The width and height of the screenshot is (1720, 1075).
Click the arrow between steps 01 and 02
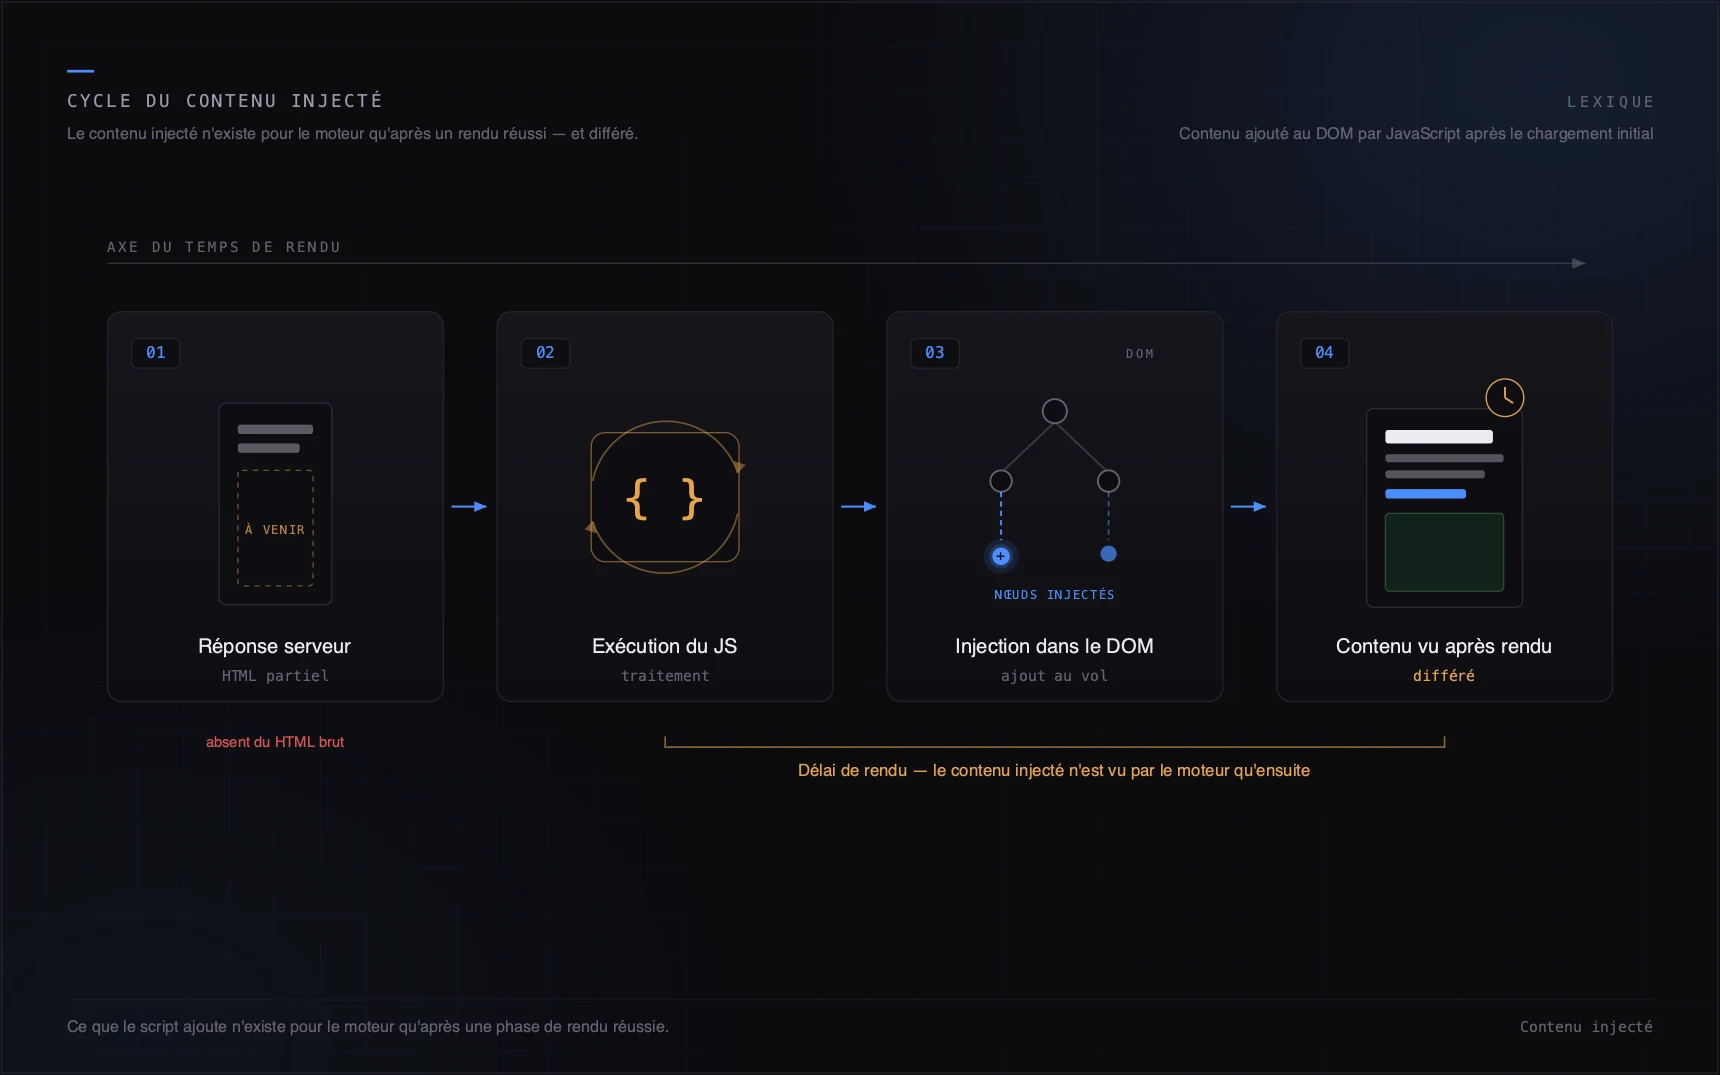pos(469,507)
